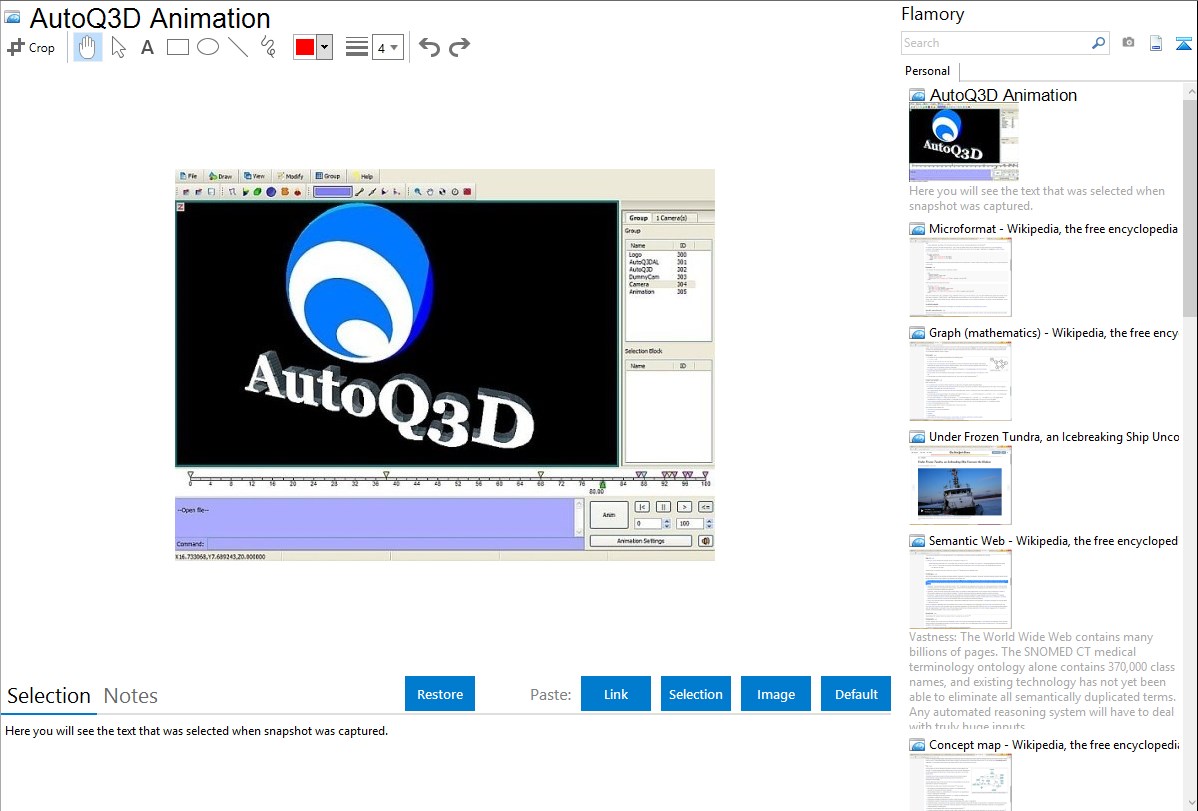
Task: Open the Graph (mathematics) snapshot thumbnail
Action: (960, 381)
